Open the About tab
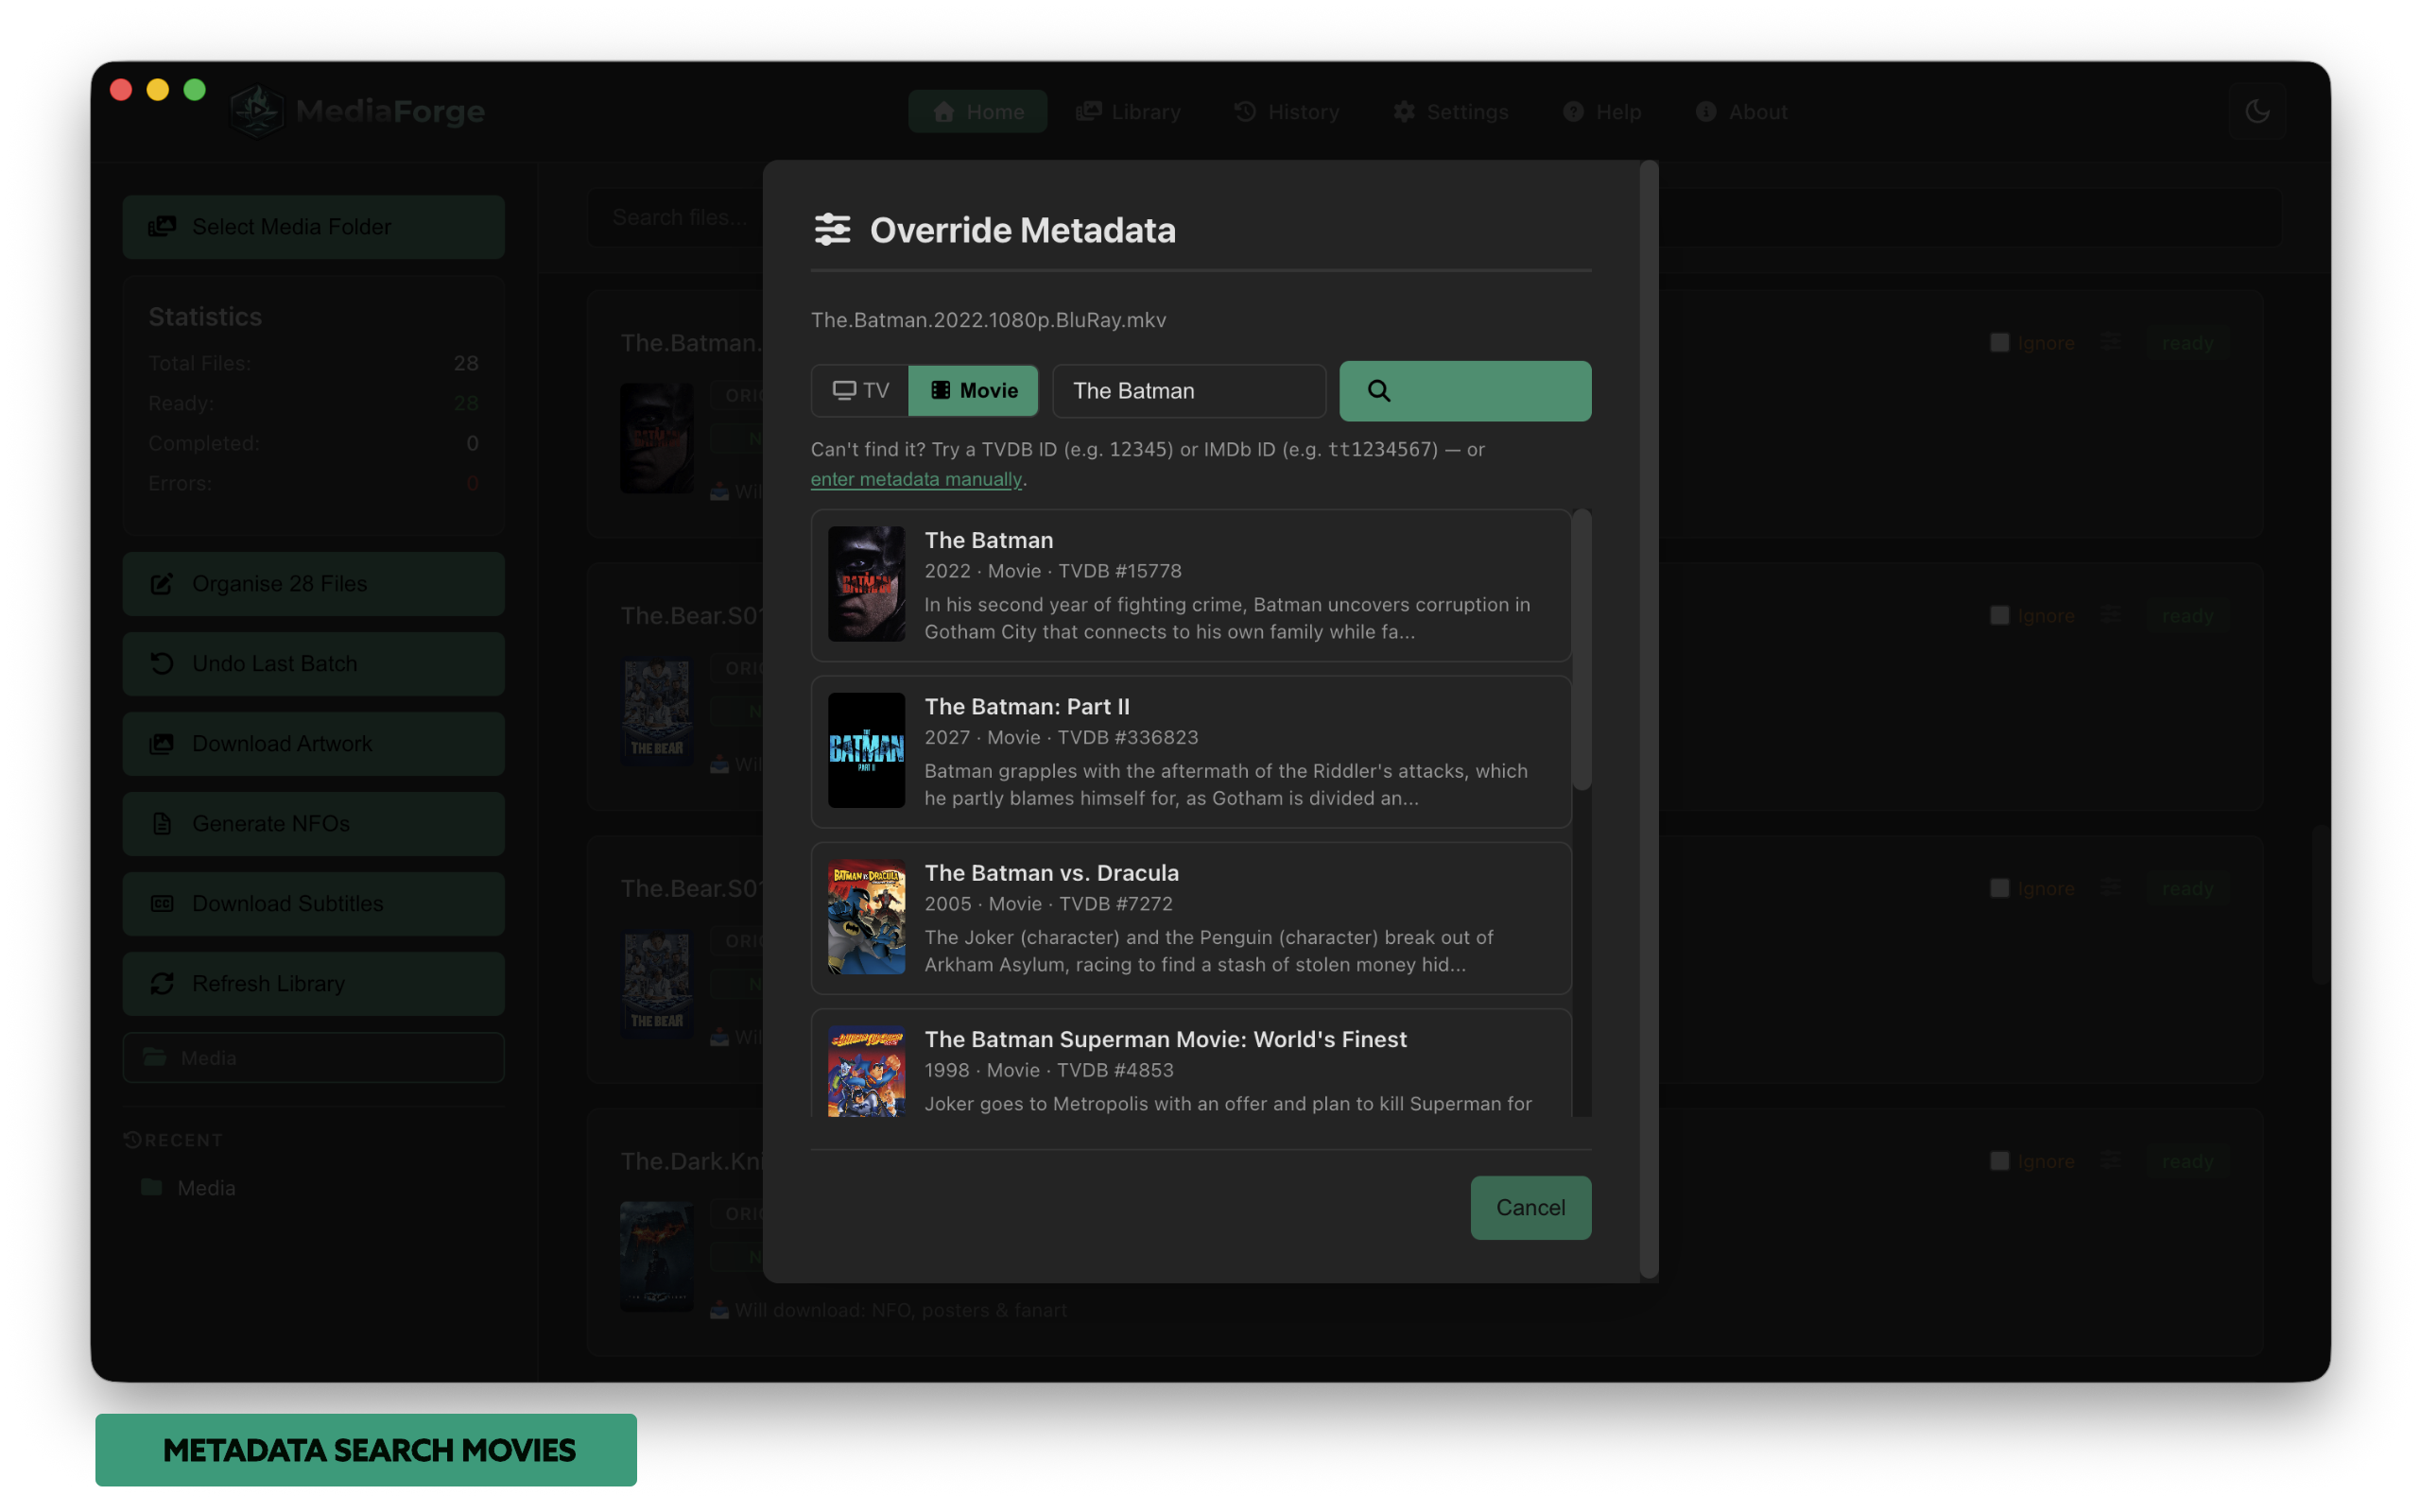This screenshot has width=2420, height=1512. [x=1741, y=111]
